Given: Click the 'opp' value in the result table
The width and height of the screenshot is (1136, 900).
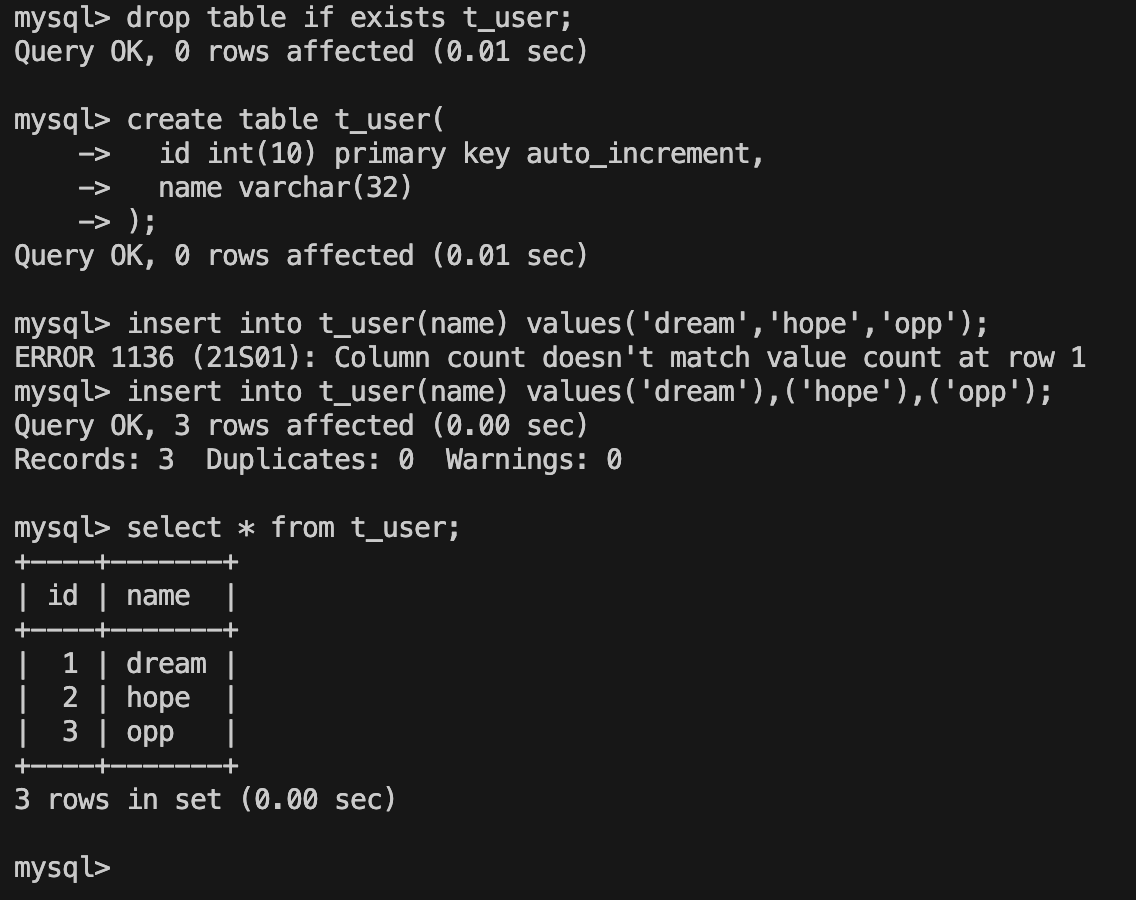Looking at the screenshot, I should click(150, 732).
